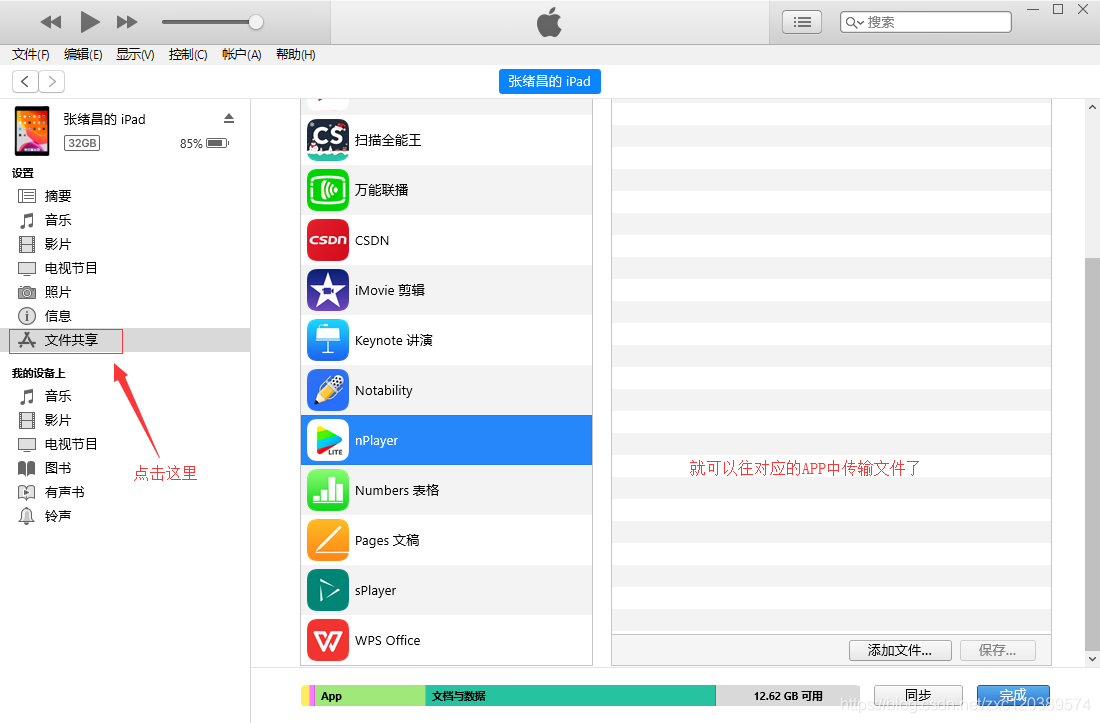1100x723 pixels.
Task: Click the nPlayer app icon
Action: point(328,440)
